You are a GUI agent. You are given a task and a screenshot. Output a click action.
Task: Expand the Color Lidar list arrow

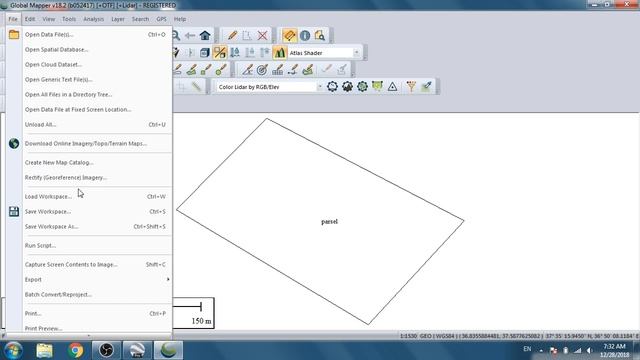tap(320, 87)
